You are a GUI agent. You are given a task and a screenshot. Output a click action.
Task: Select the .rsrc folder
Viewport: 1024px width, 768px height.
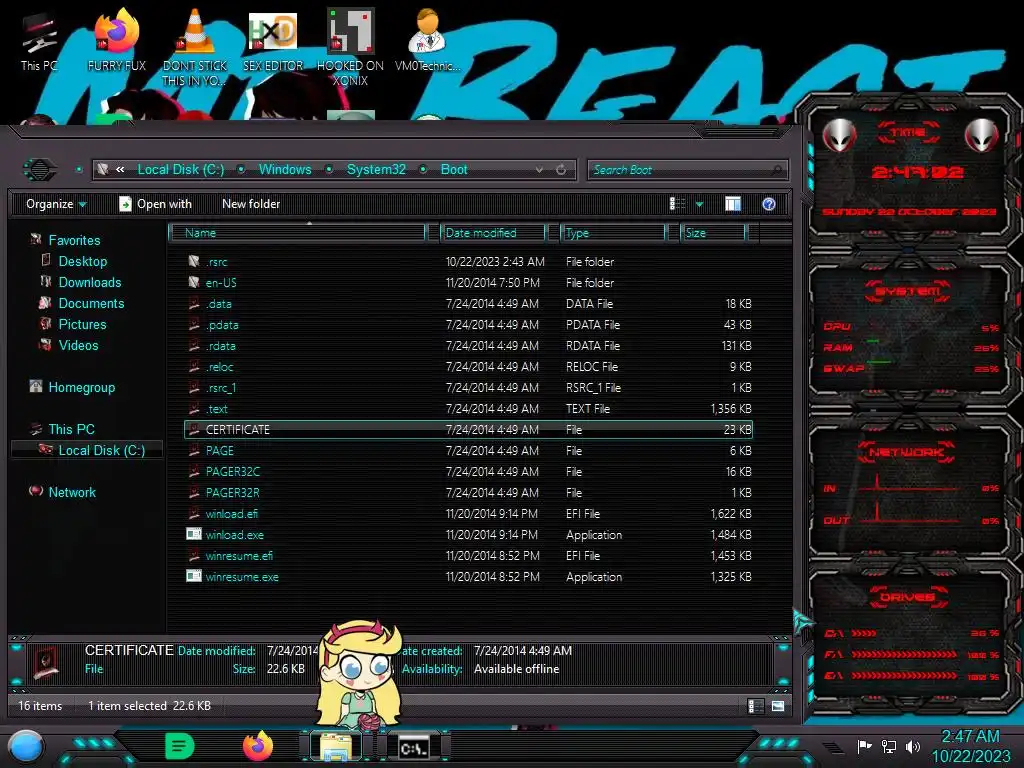pos(217,262)
